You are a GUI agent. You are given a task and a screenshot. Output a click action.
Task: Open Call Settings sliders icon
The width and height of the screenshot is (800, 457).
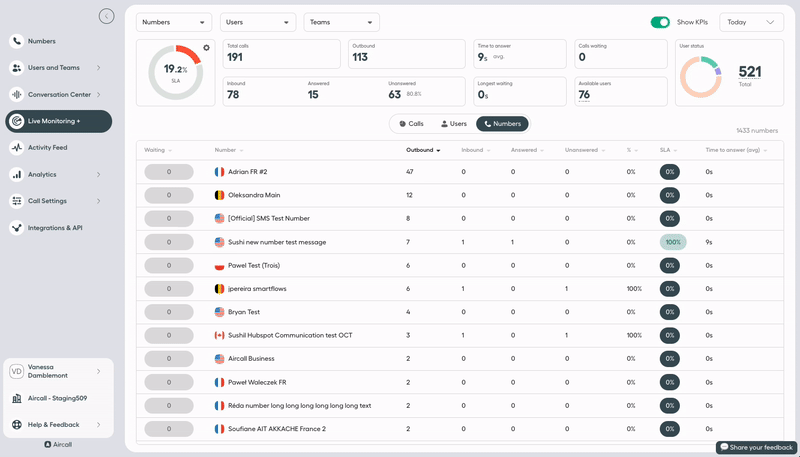click(17, 201)
